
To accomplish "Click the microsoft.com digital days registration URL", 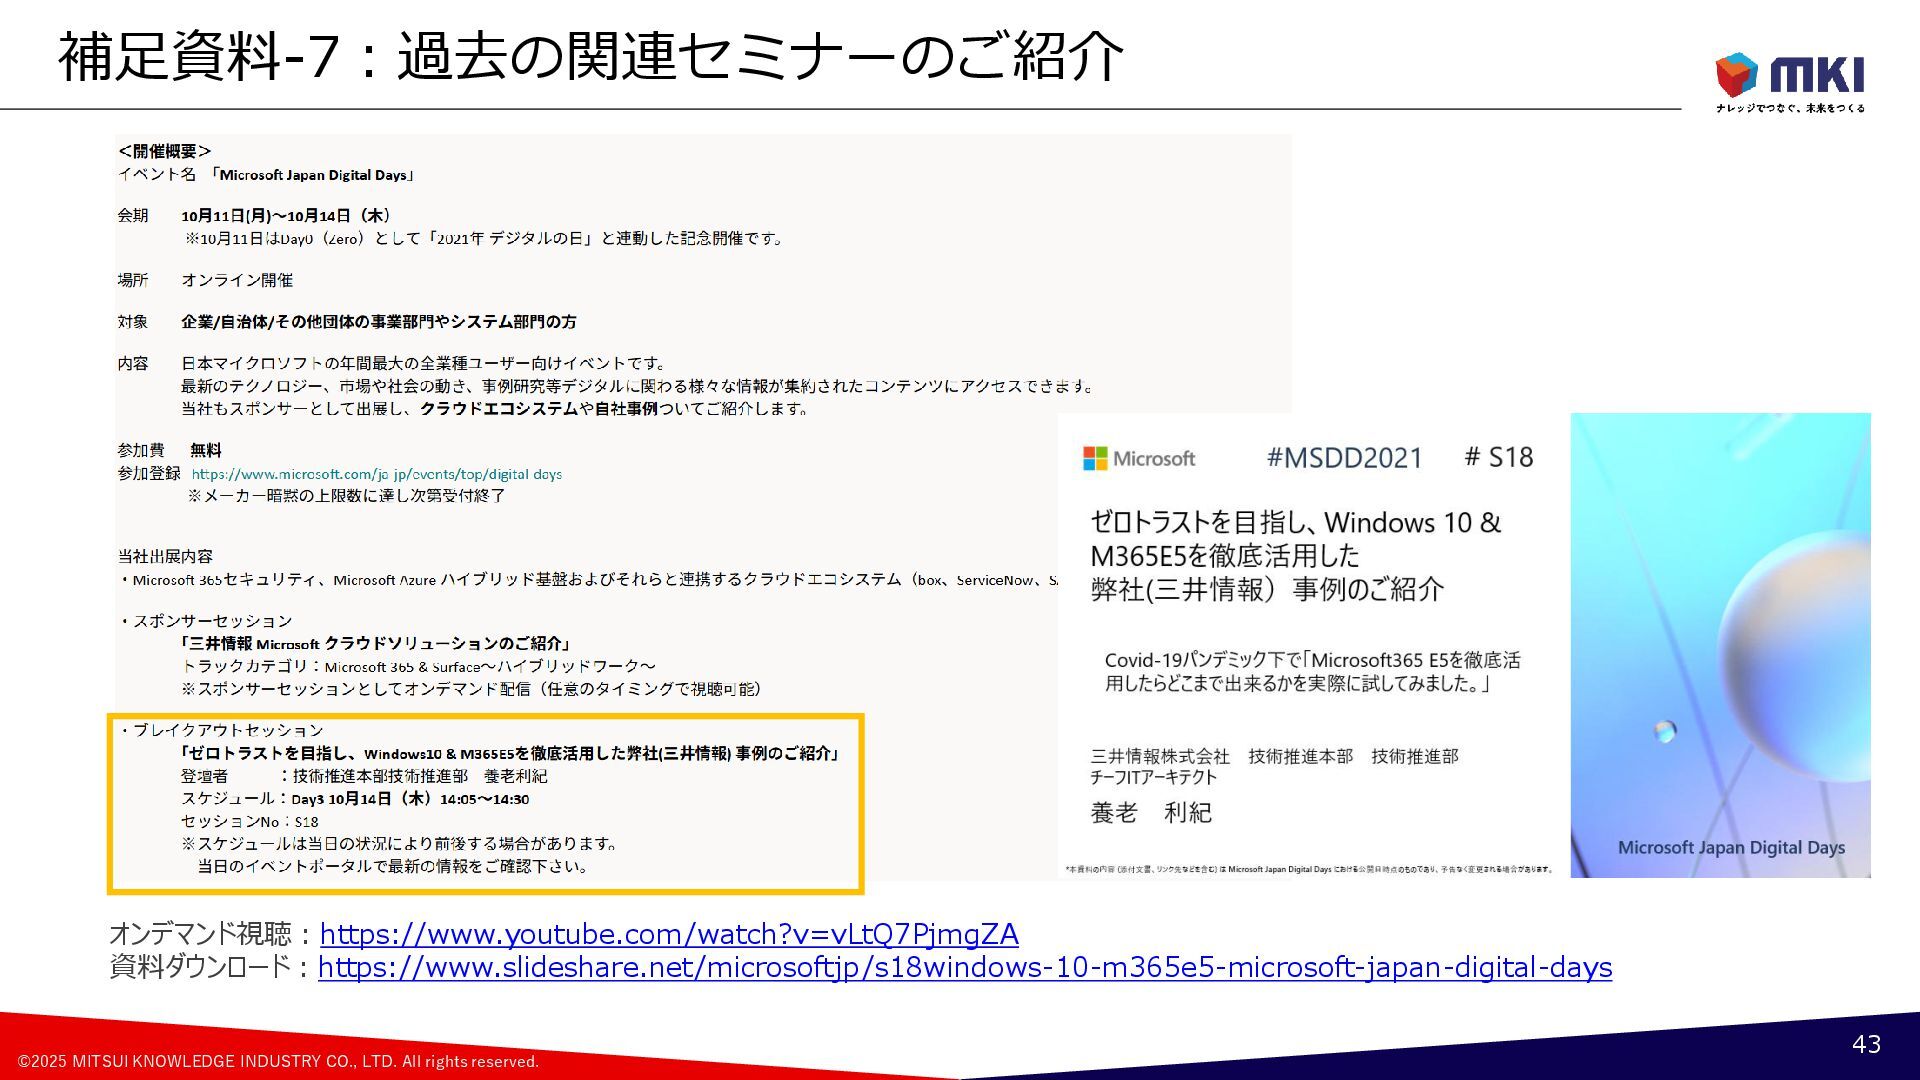I will coord(376,474).
